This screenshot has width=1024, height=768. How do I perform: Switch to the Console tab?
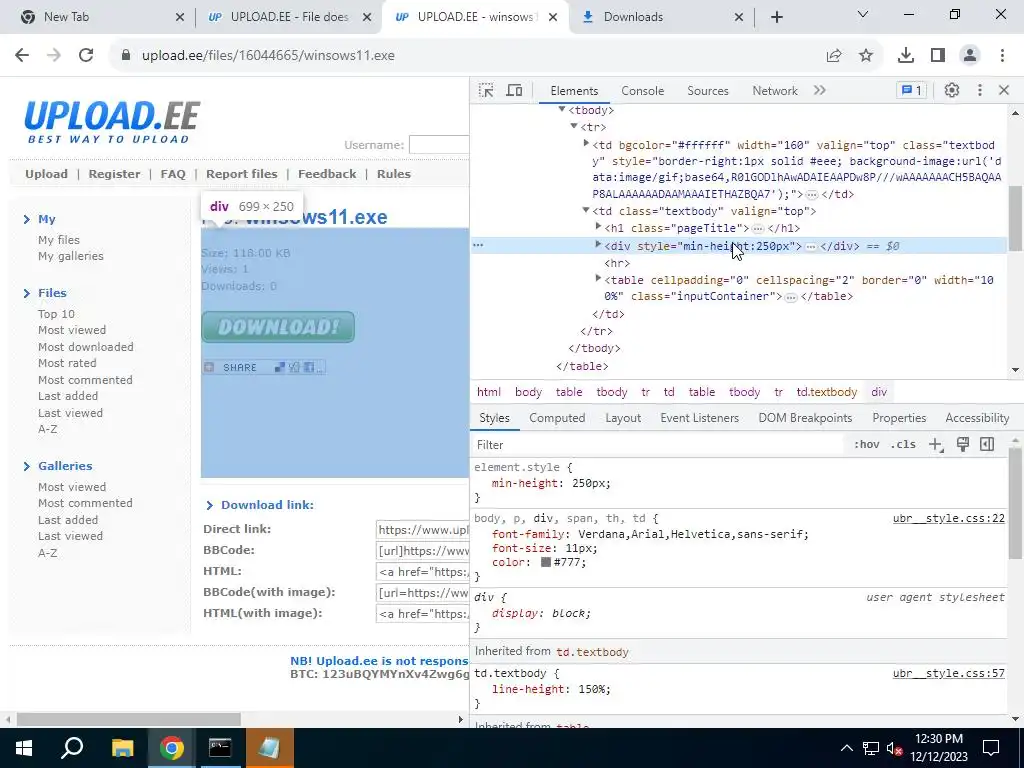pos(643,91)
